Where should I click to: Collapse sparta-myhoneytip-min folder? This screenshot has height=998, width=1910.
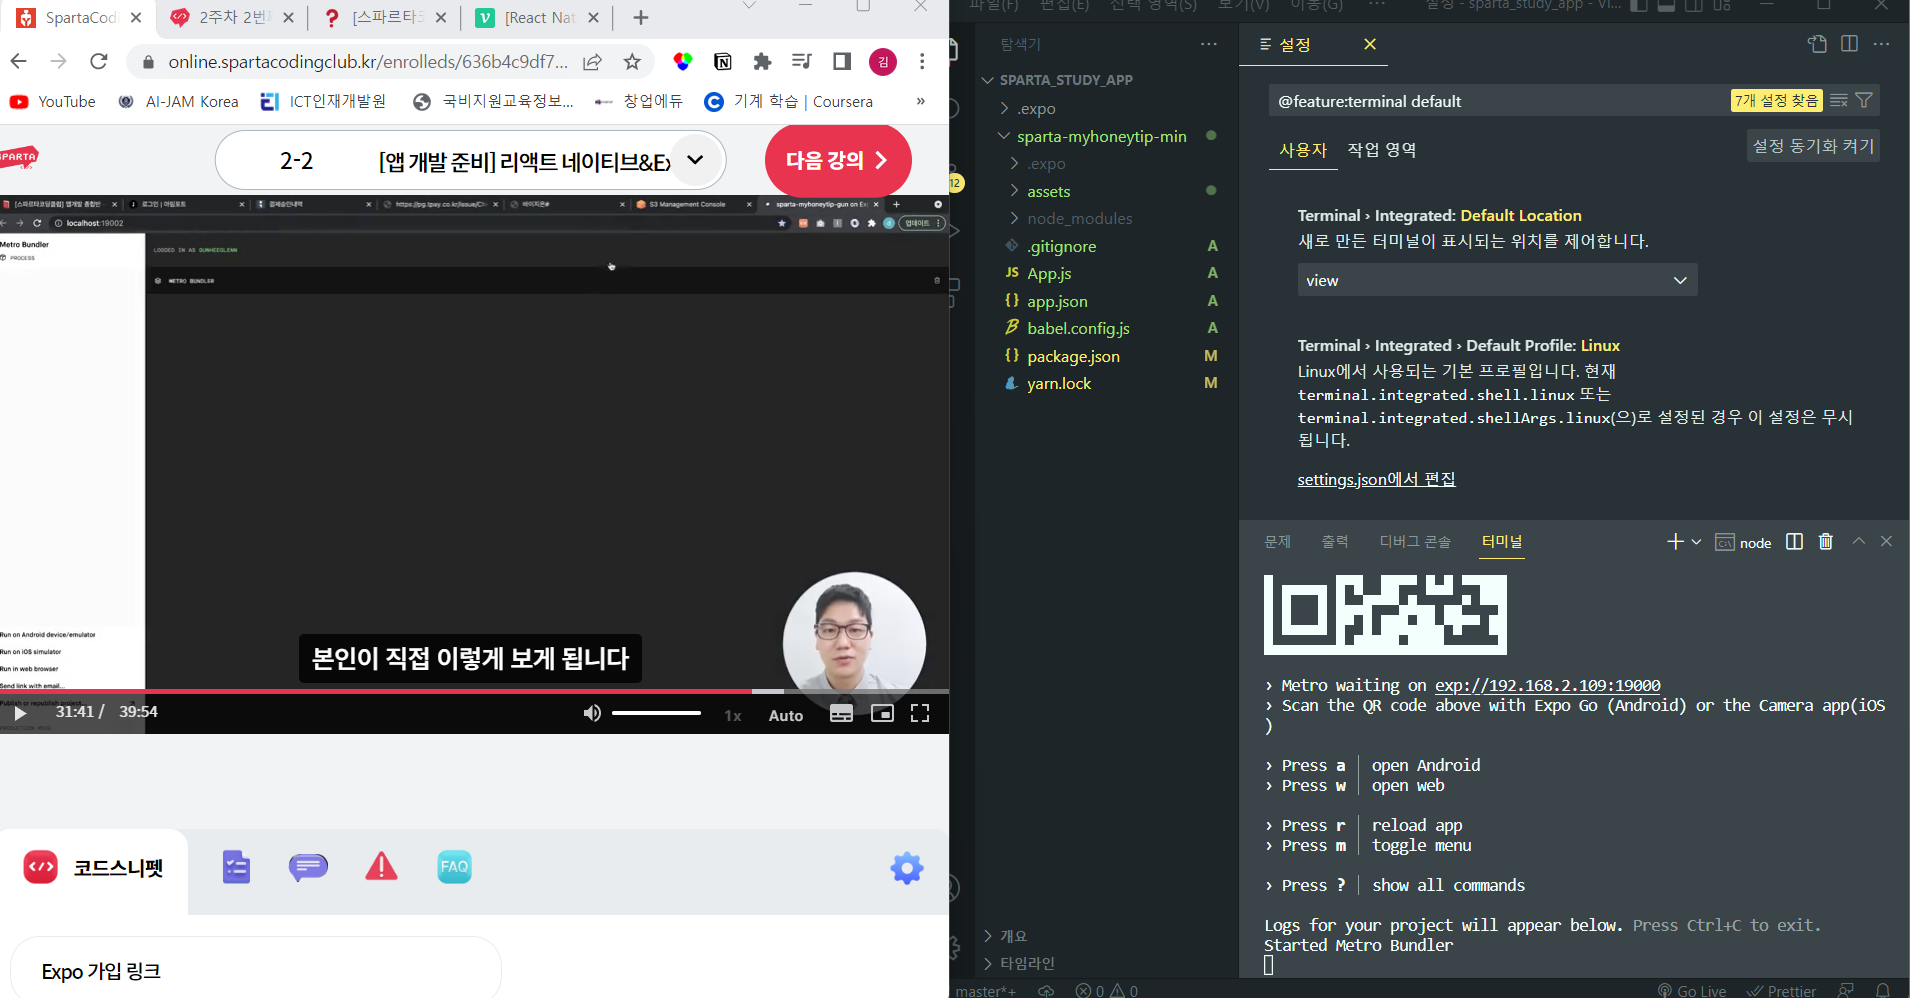pyautogui.click(x=1101, y=136)
